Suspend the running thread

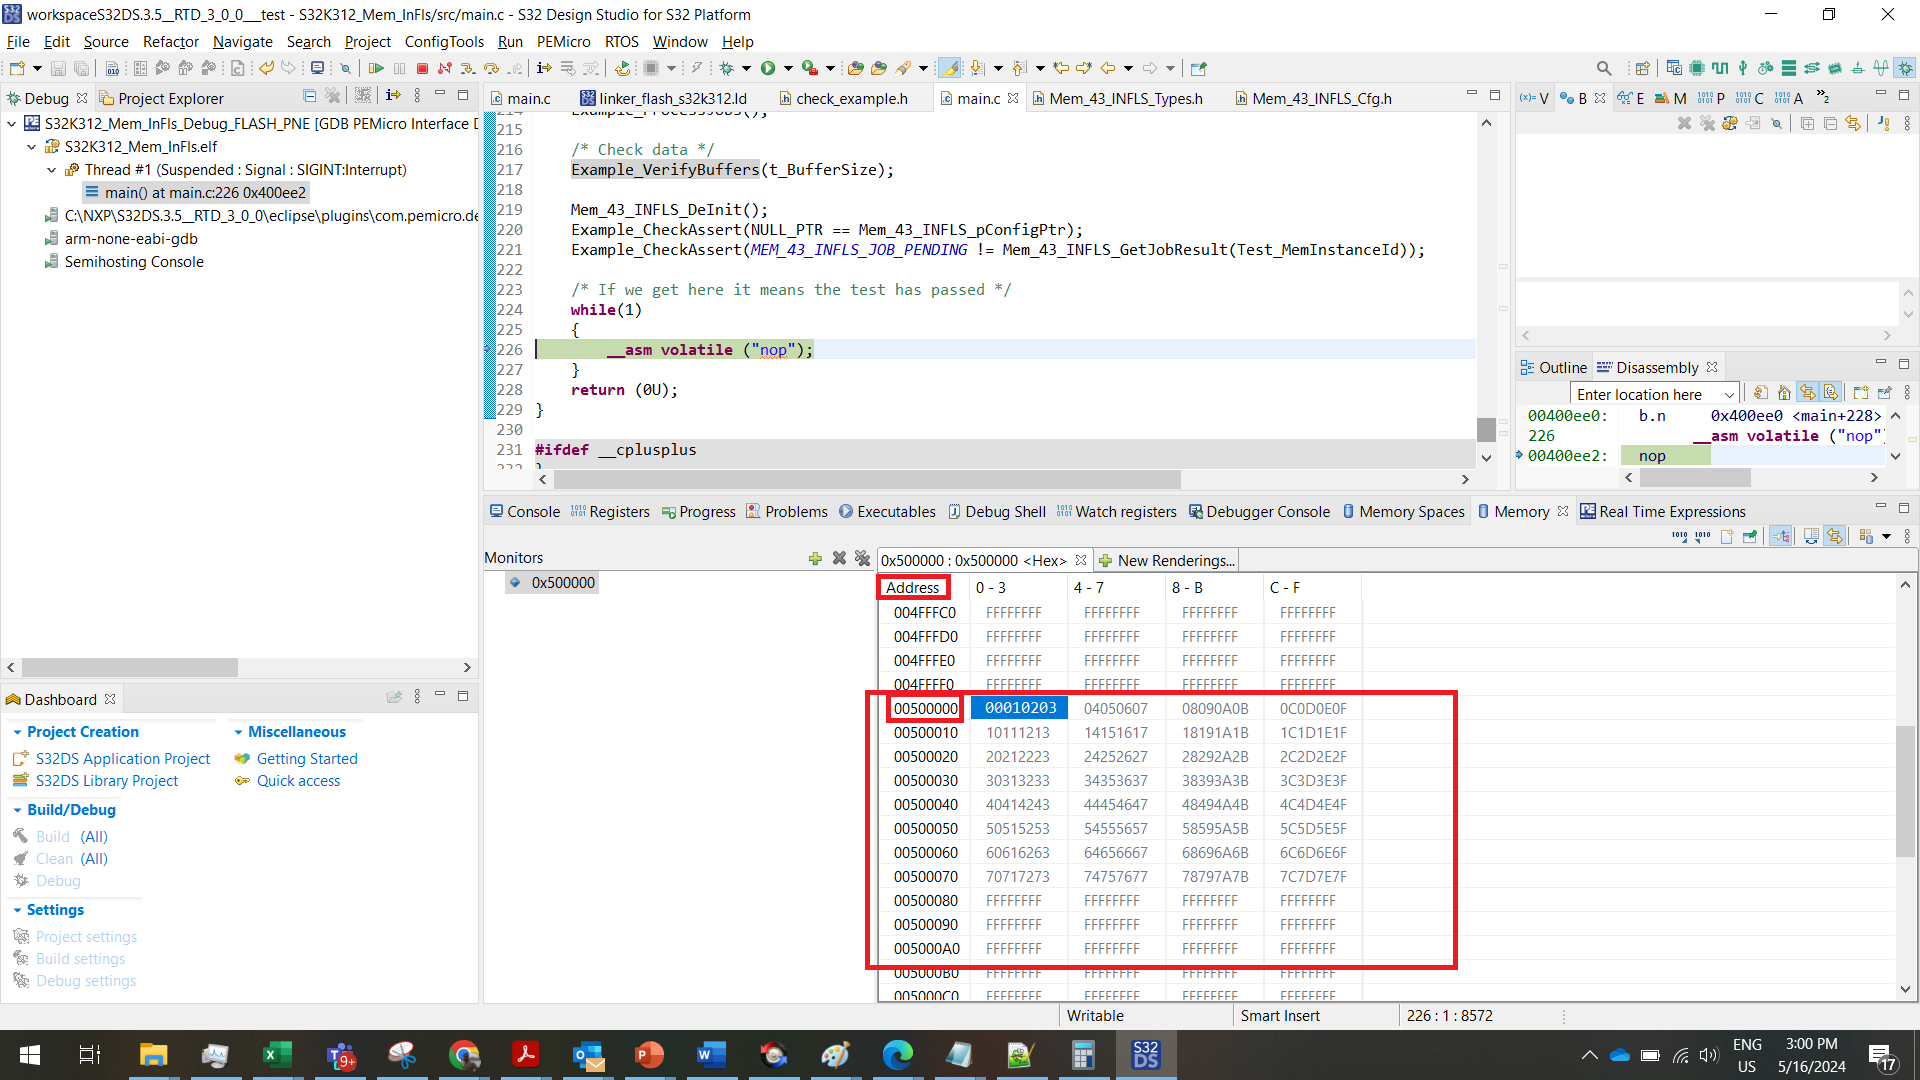400,67
